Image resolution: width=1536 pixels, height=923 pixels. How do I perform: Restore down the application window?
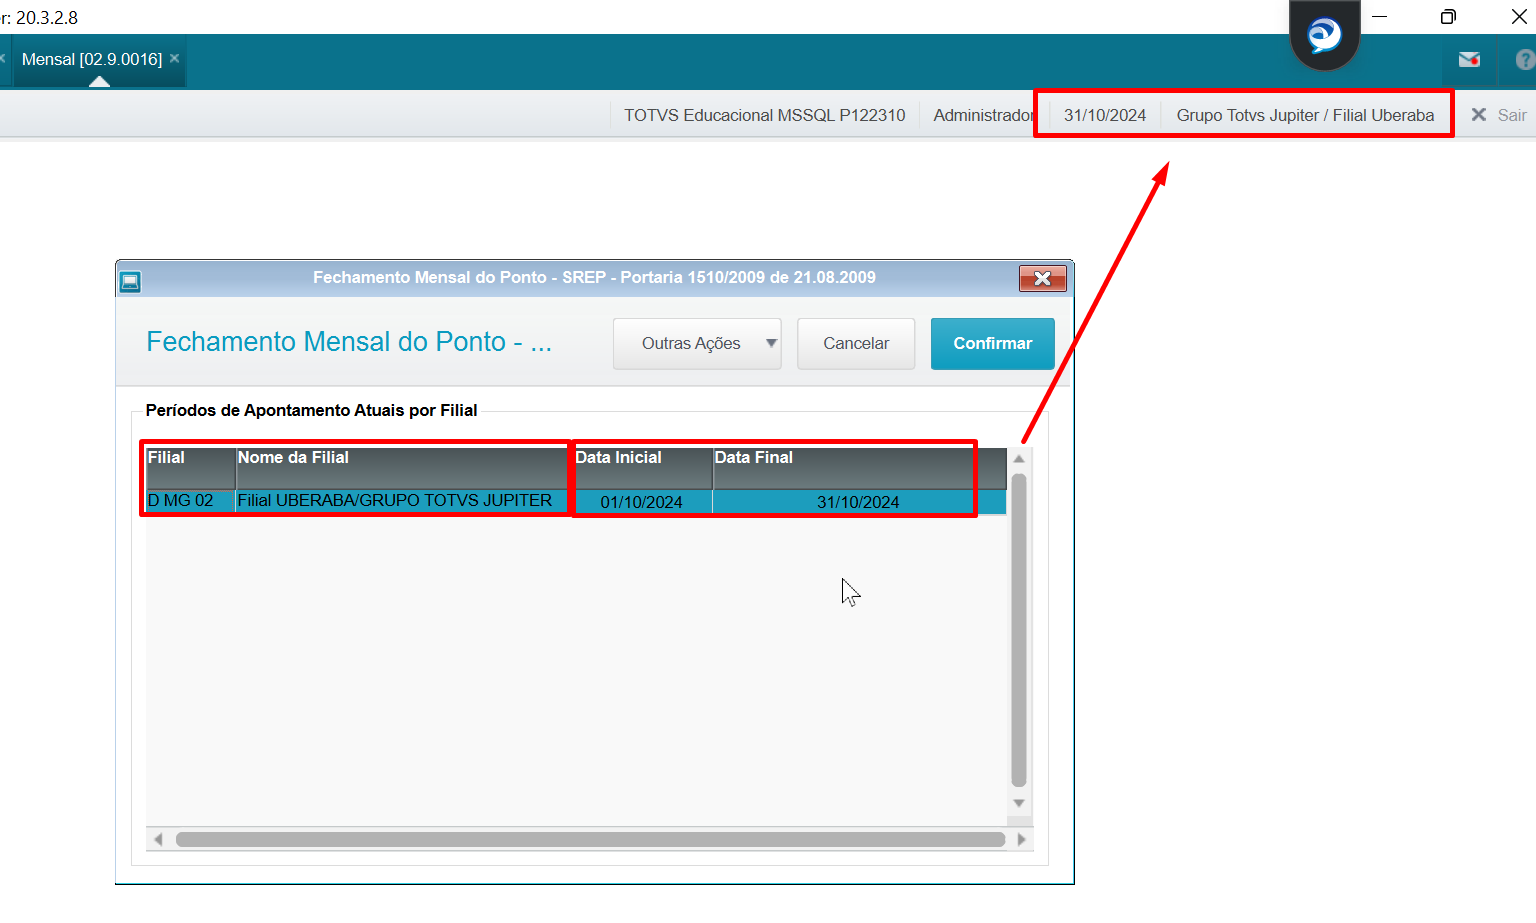coord(1448,17)
